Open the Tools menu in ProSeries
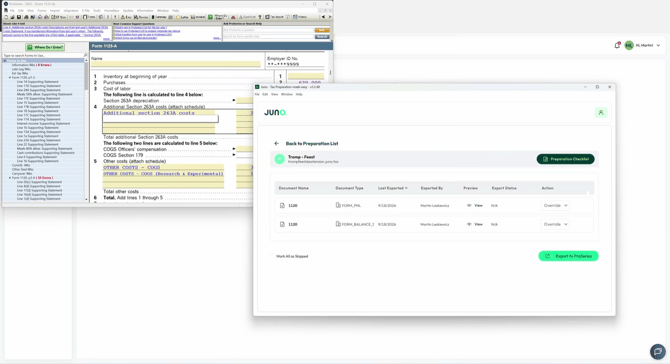This screenshot has height=364, width=670. tap(97, 11)
